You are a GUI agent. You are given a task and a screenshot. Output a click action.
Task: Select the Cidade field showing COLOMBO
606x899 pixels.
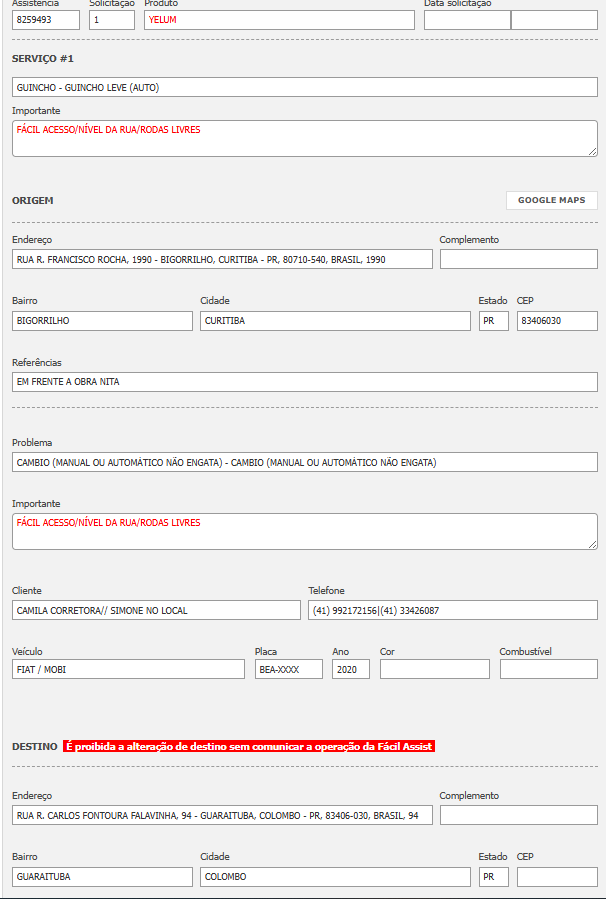coord(335,877)
